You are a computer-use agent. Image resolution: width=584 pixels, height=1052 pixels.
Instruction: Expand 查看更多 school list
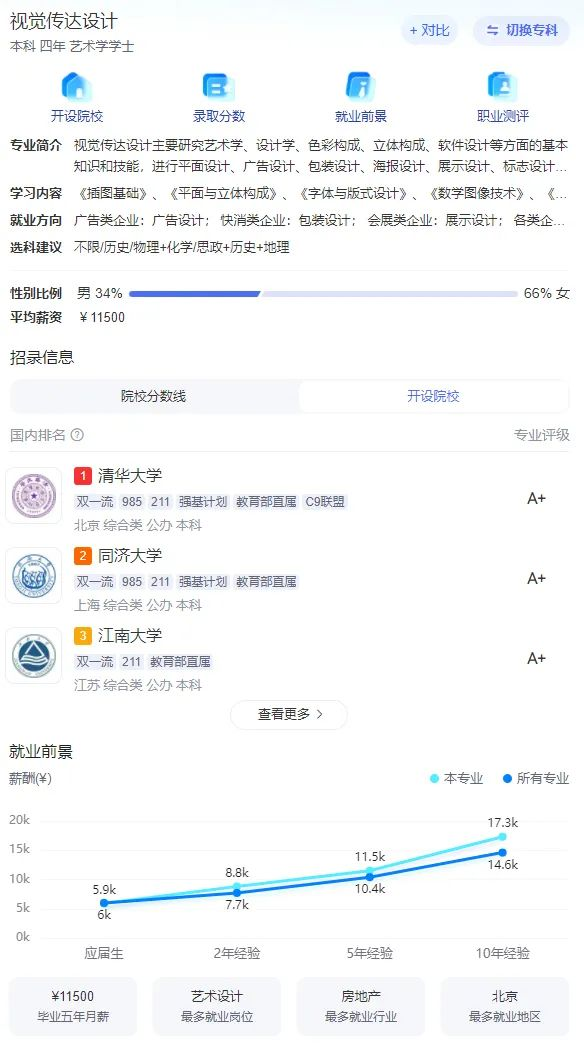(289, 715)
